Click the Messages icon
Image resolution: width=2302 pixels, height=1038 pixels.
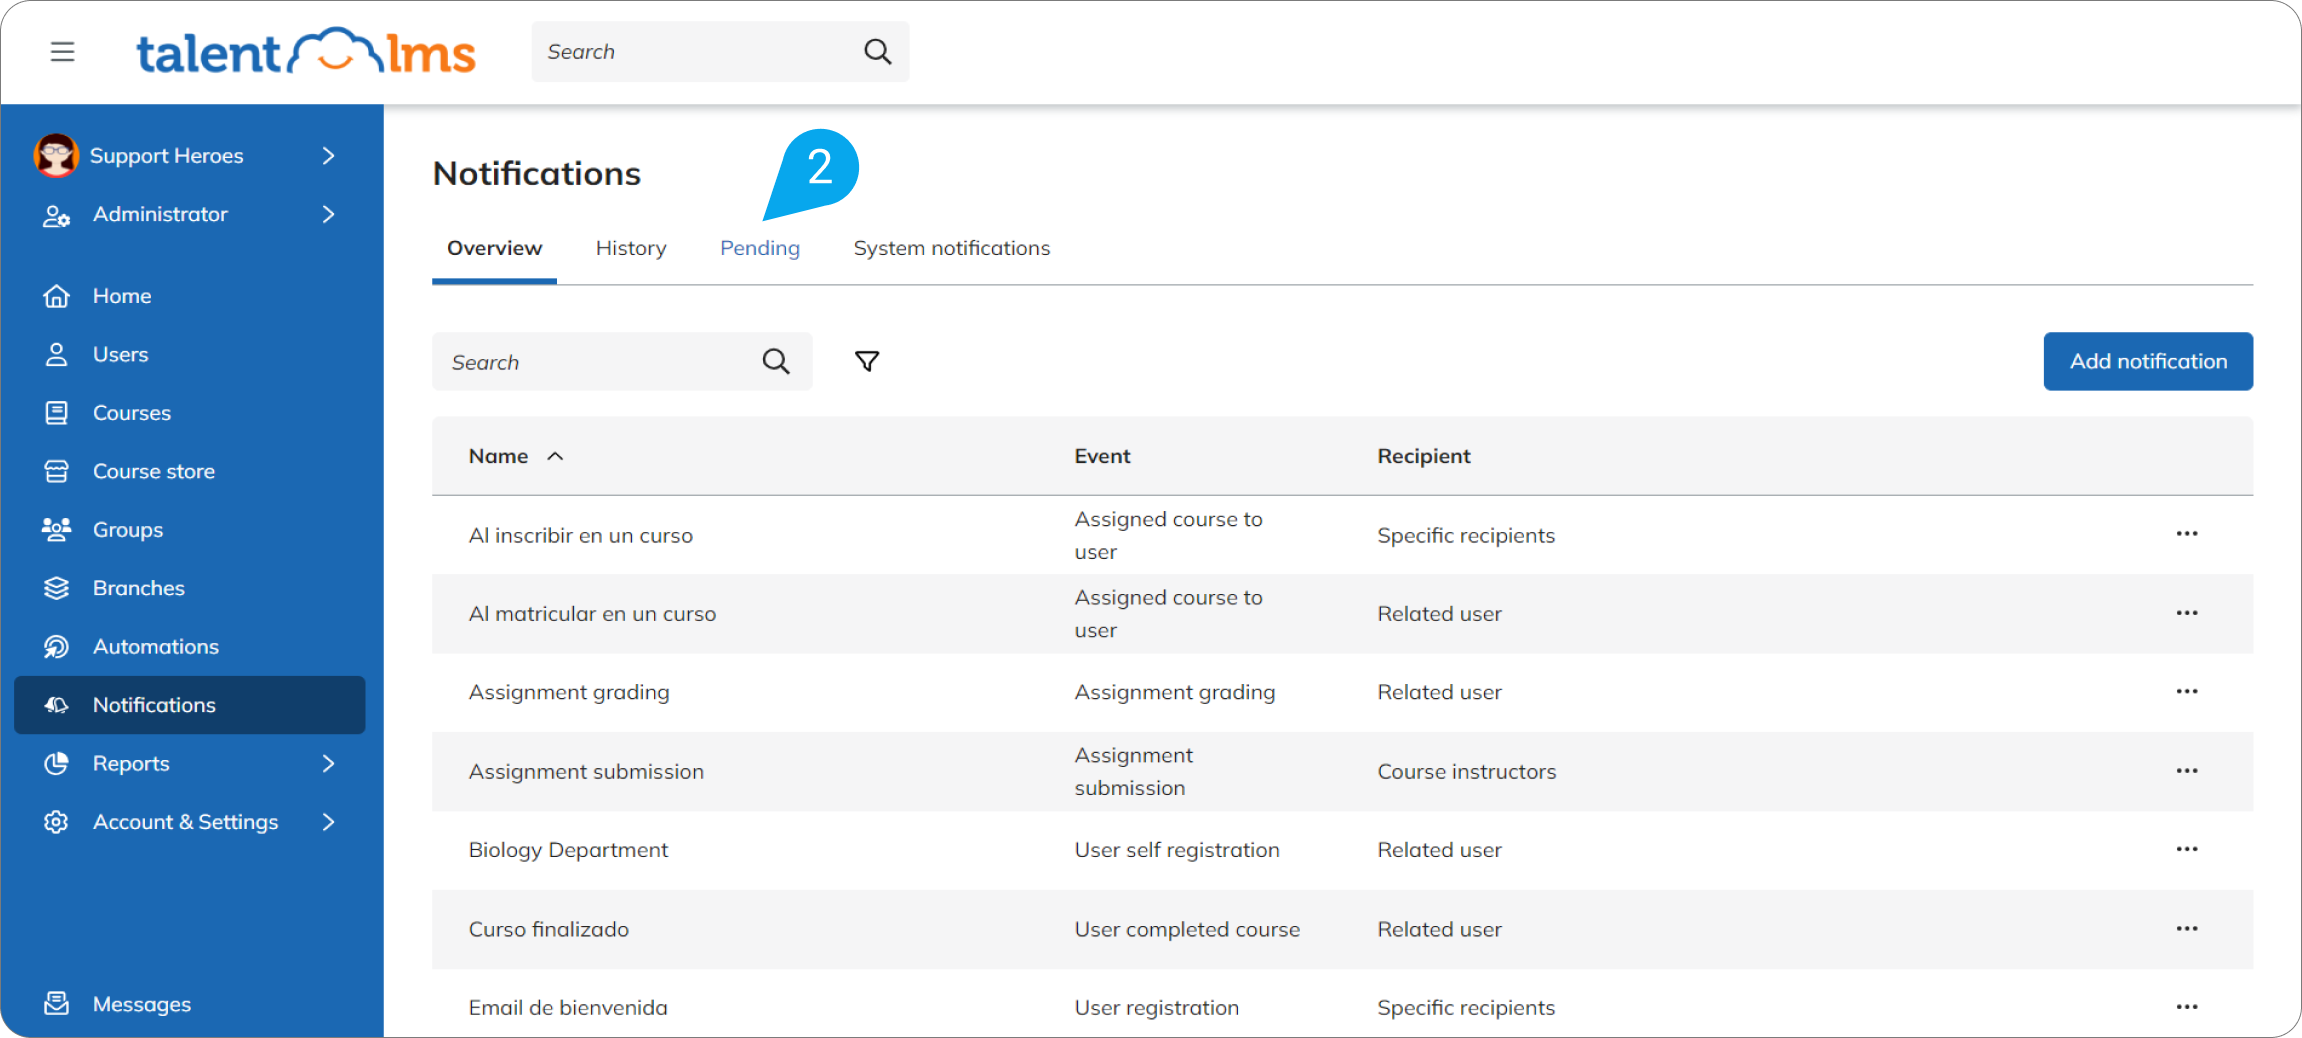coord(56,1003)
